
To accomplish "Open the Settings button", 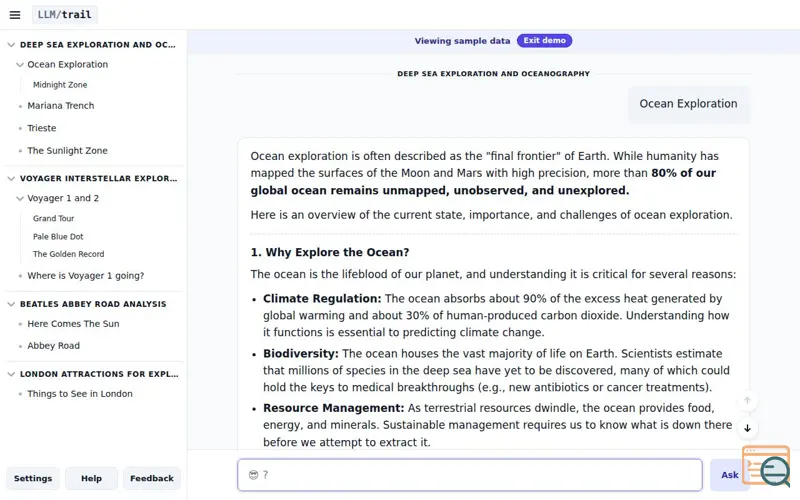I will 33,479.
